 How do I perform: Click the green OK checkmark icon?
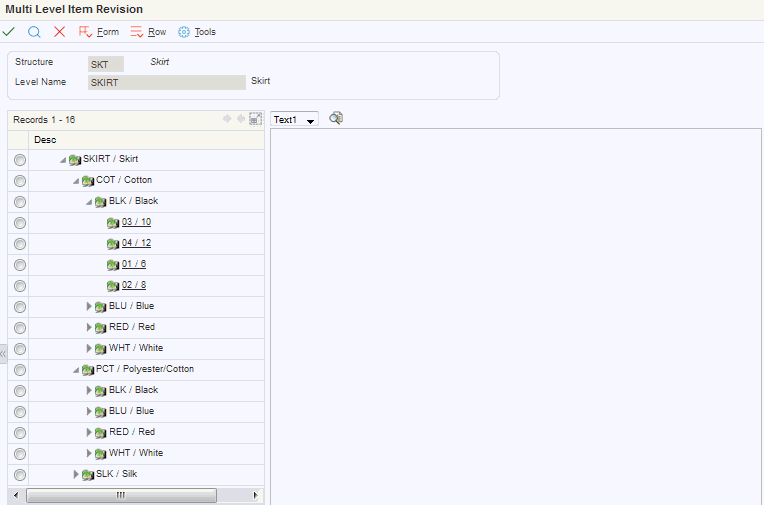click(x=9, y=32)
